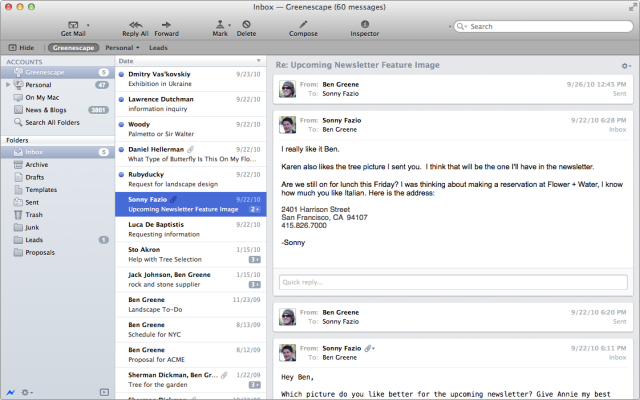Open the Junk folder
The width and height of the screenshot is (640, 400).
(x=58, y=227)
